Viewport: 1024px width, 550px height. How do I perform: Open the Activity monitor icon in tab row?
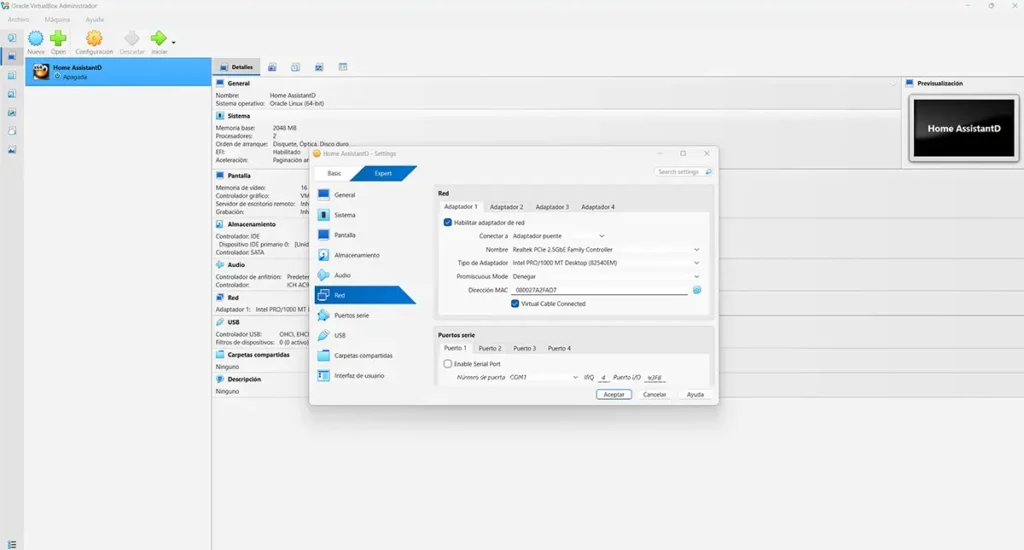(319, 67)
